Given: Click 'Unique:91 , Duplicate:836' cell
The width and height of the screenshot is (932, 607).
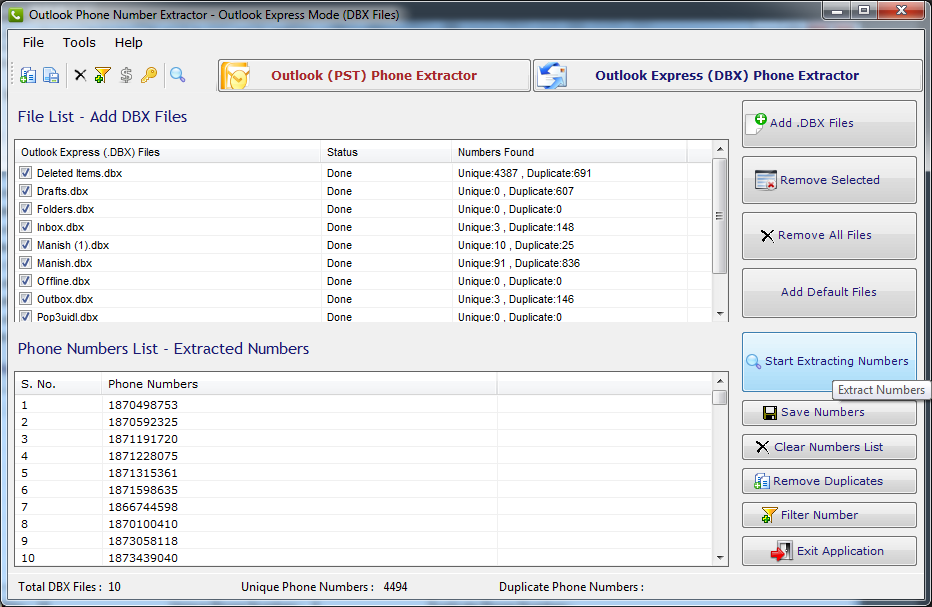Looking at the screenshot, I should click(x=518, y=263).
